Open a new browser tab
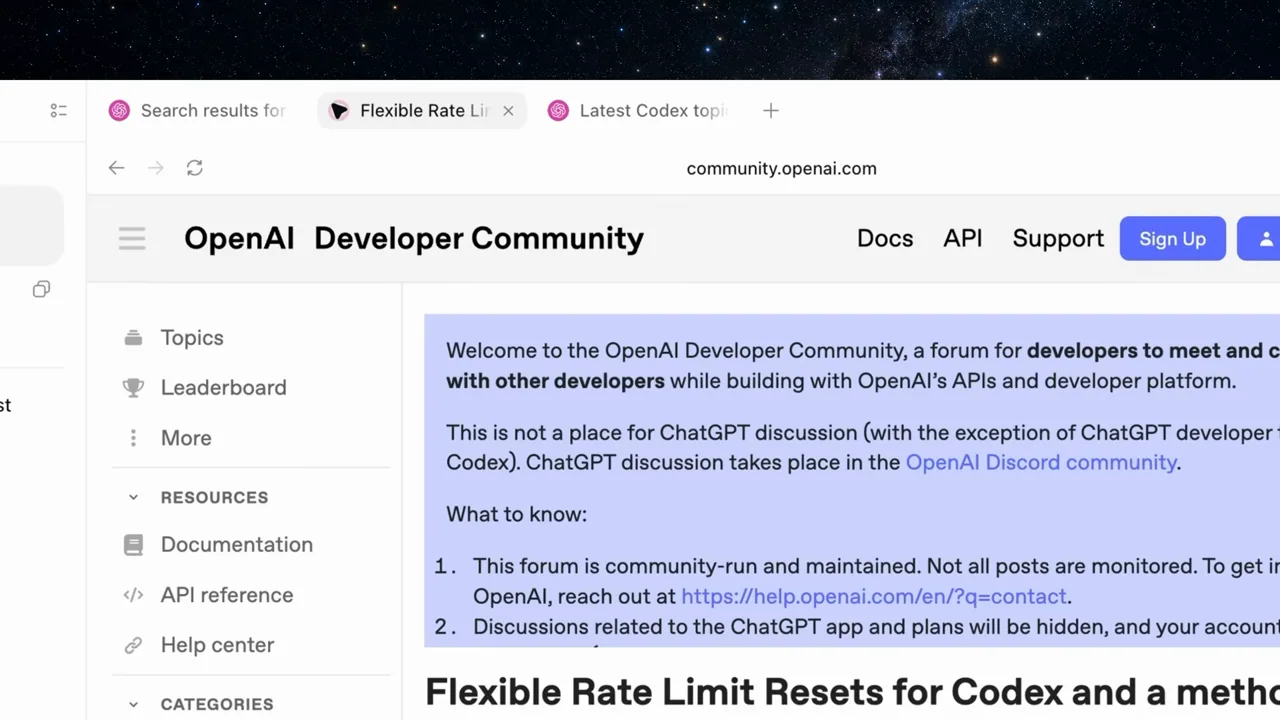 coord(770,111)
